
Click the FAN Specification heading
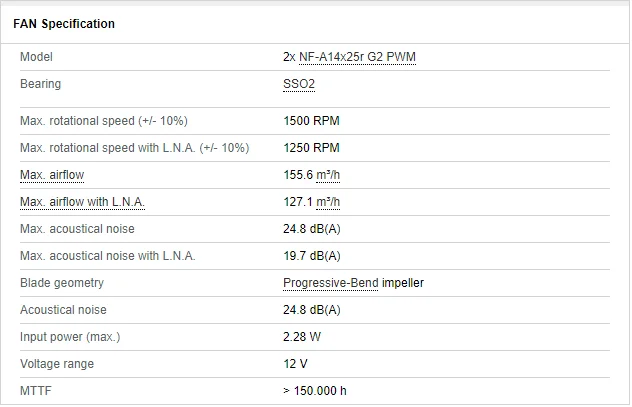point(64,23)
